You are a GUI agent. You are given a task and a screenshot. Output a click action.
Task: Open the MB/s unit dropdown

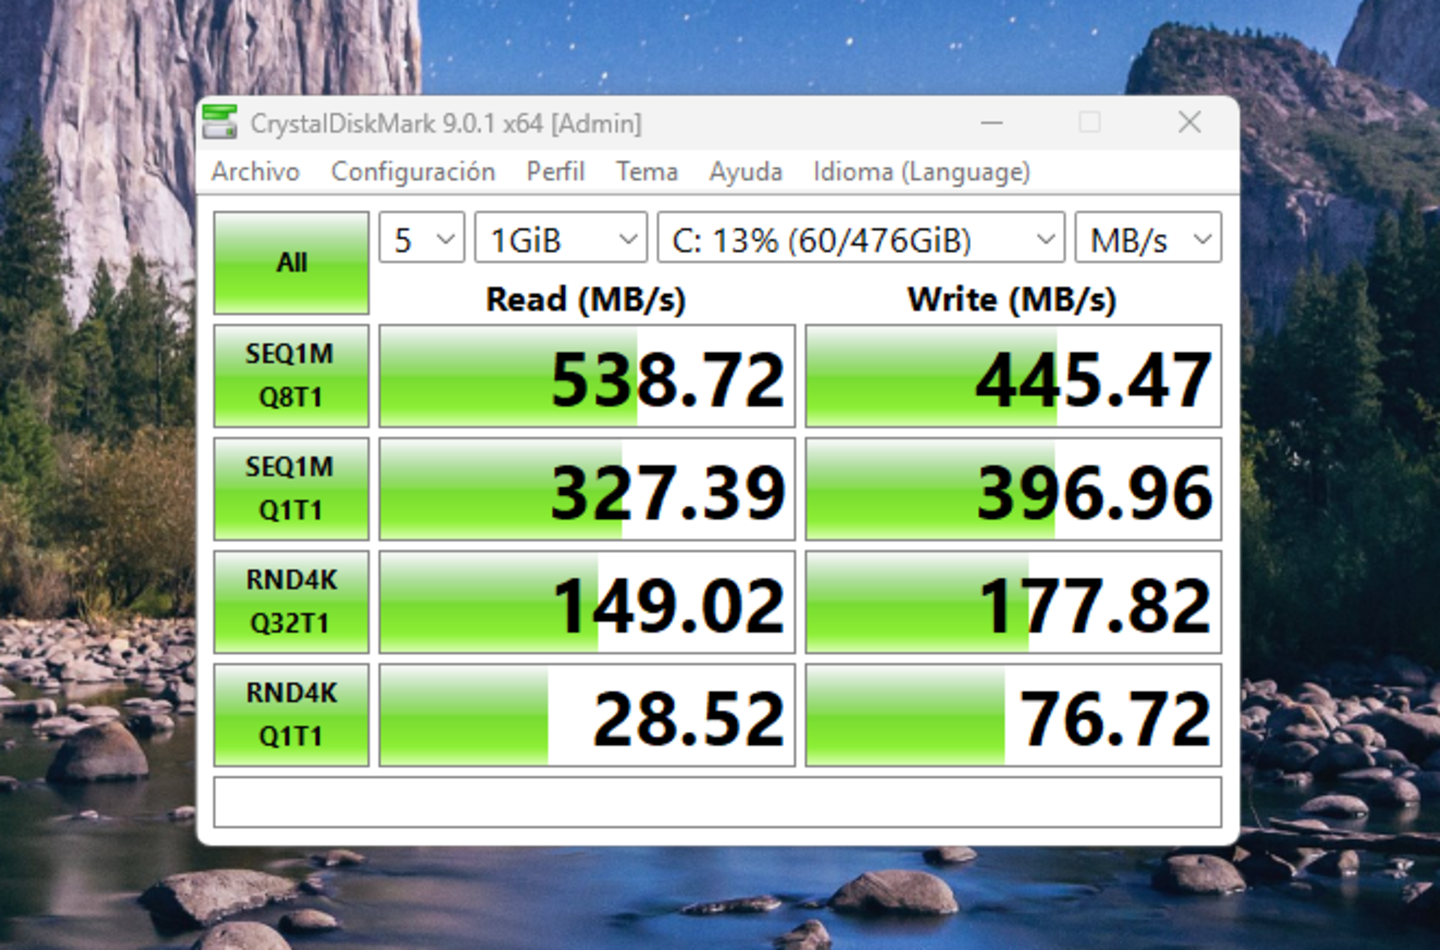(1148, 239)
